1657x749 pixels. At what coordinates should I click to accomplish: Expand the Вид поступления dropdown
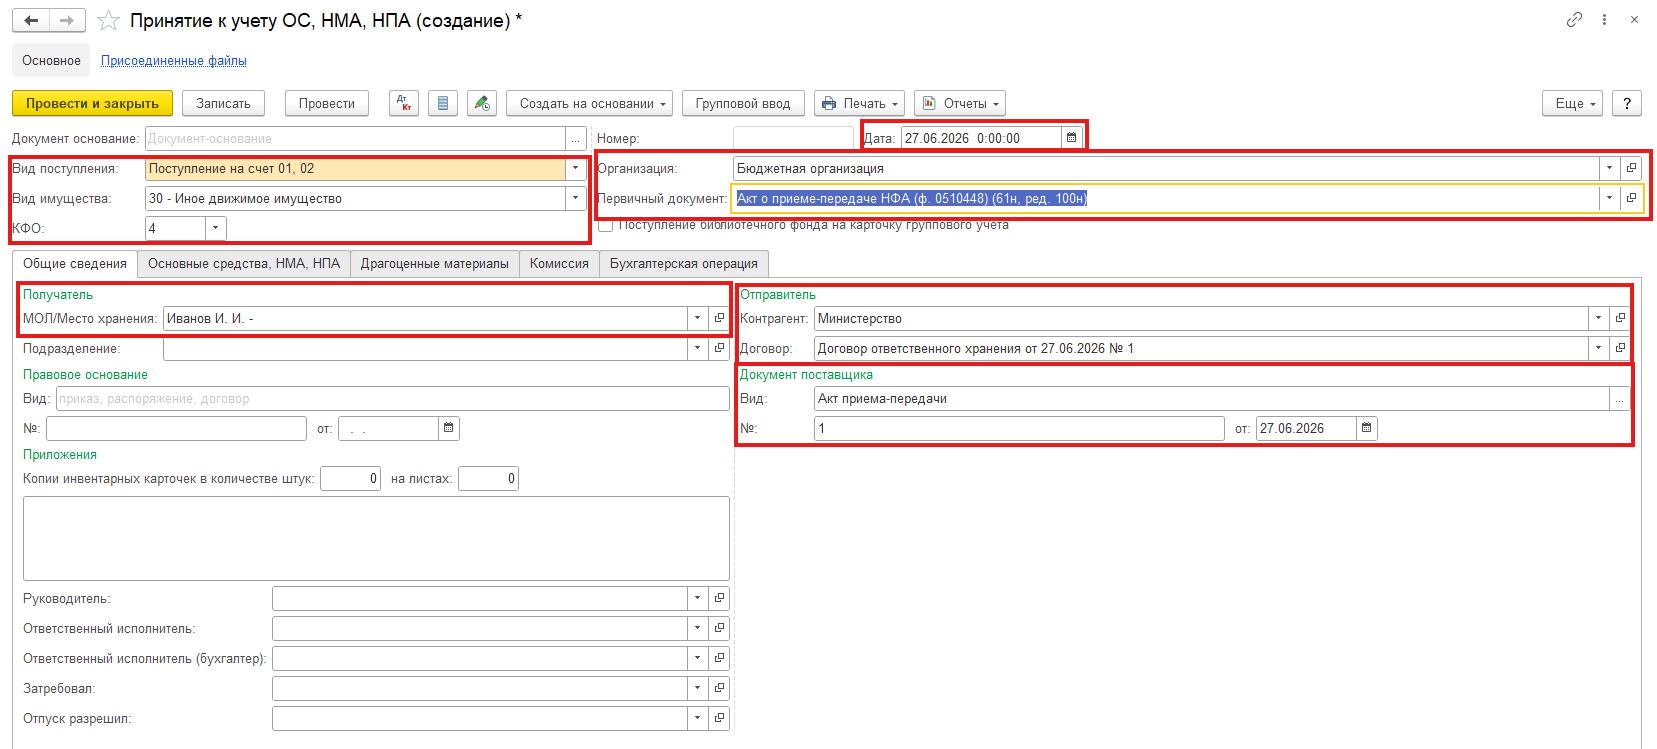tap(576, 168)
